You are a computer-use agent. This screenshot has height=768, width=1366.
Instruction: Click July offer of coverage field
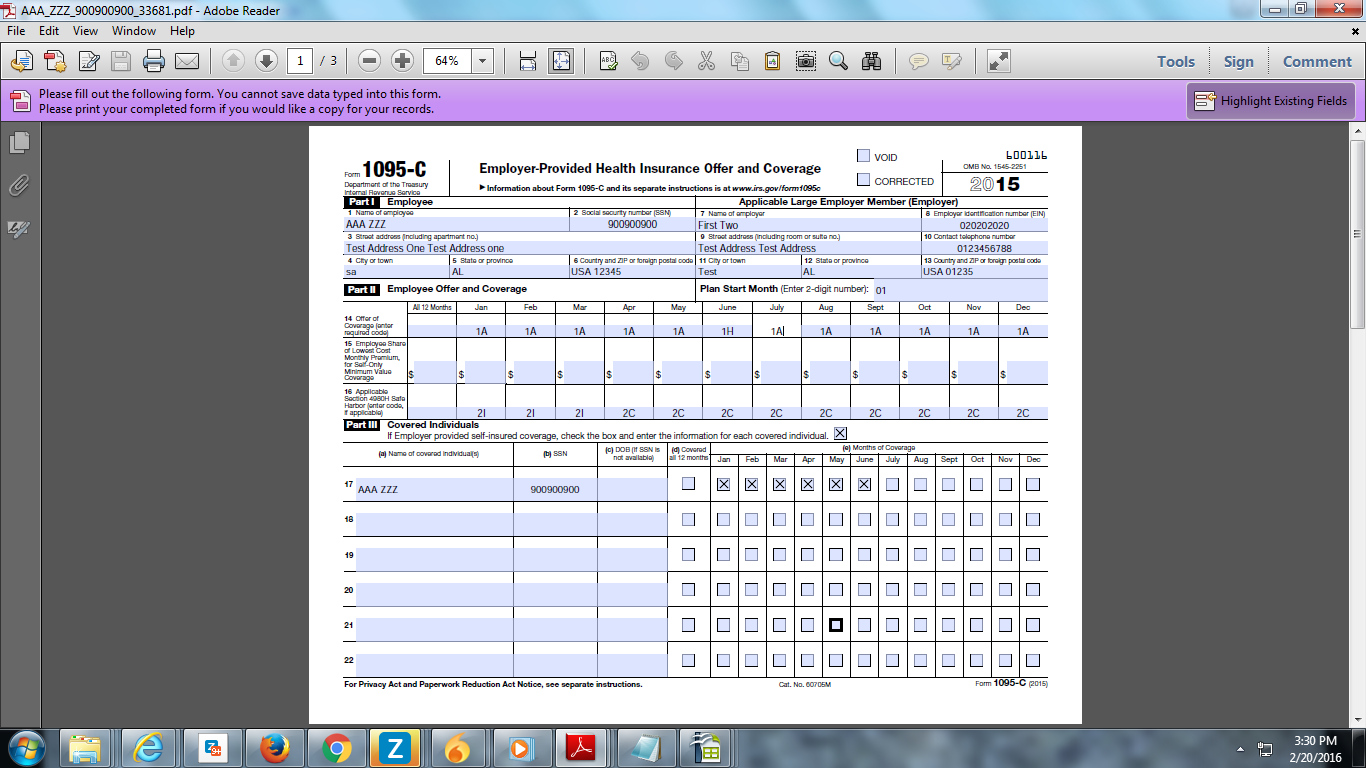click(x=777, y=331)
